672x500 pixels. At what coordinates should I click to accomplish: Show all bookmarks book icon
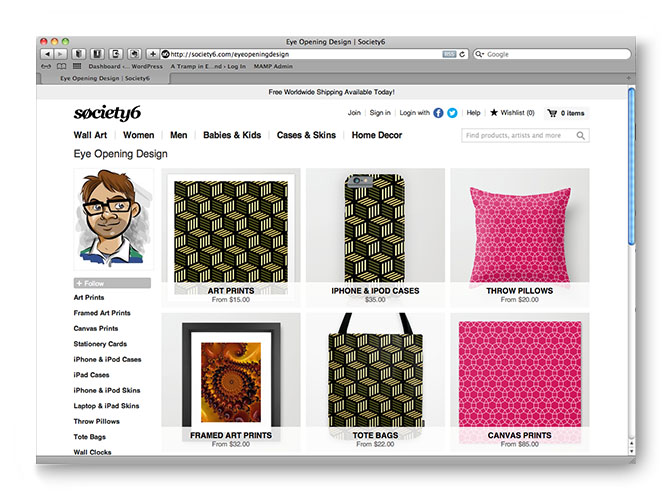click(62, 66)
